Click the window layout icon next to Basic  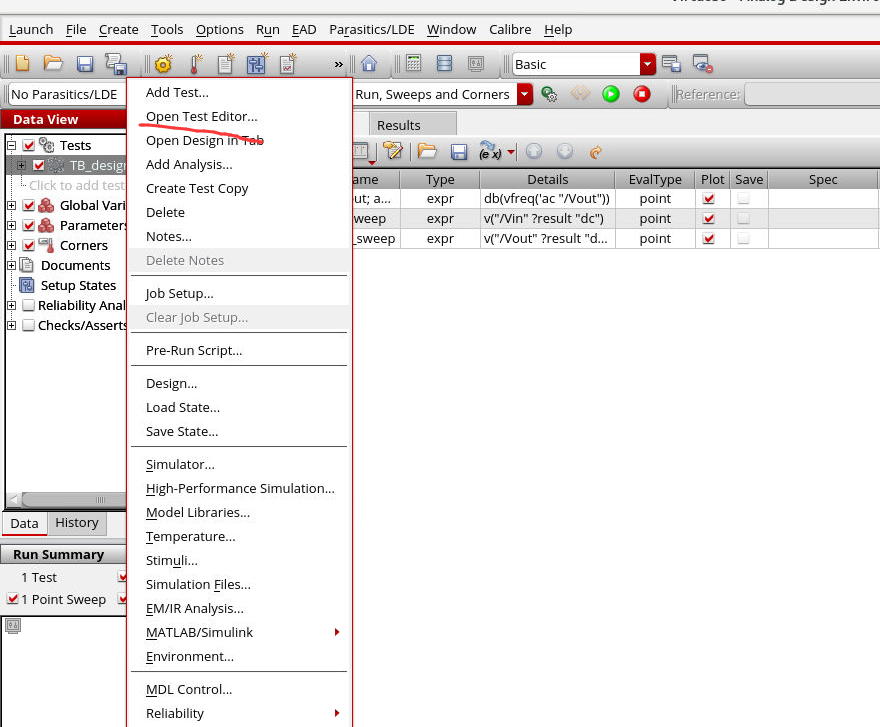(x=671, y=63)
